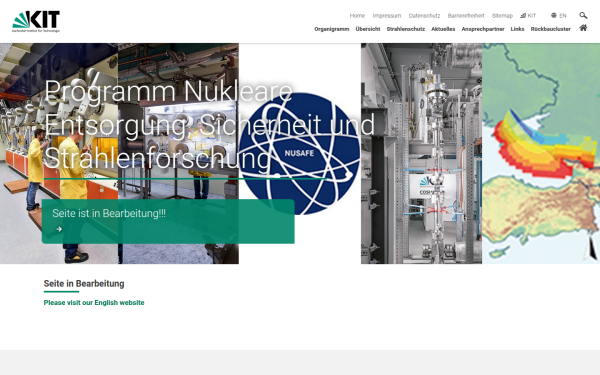Open the Datenschutz link
Screen dimensions: 600x375
pos(424,16)
